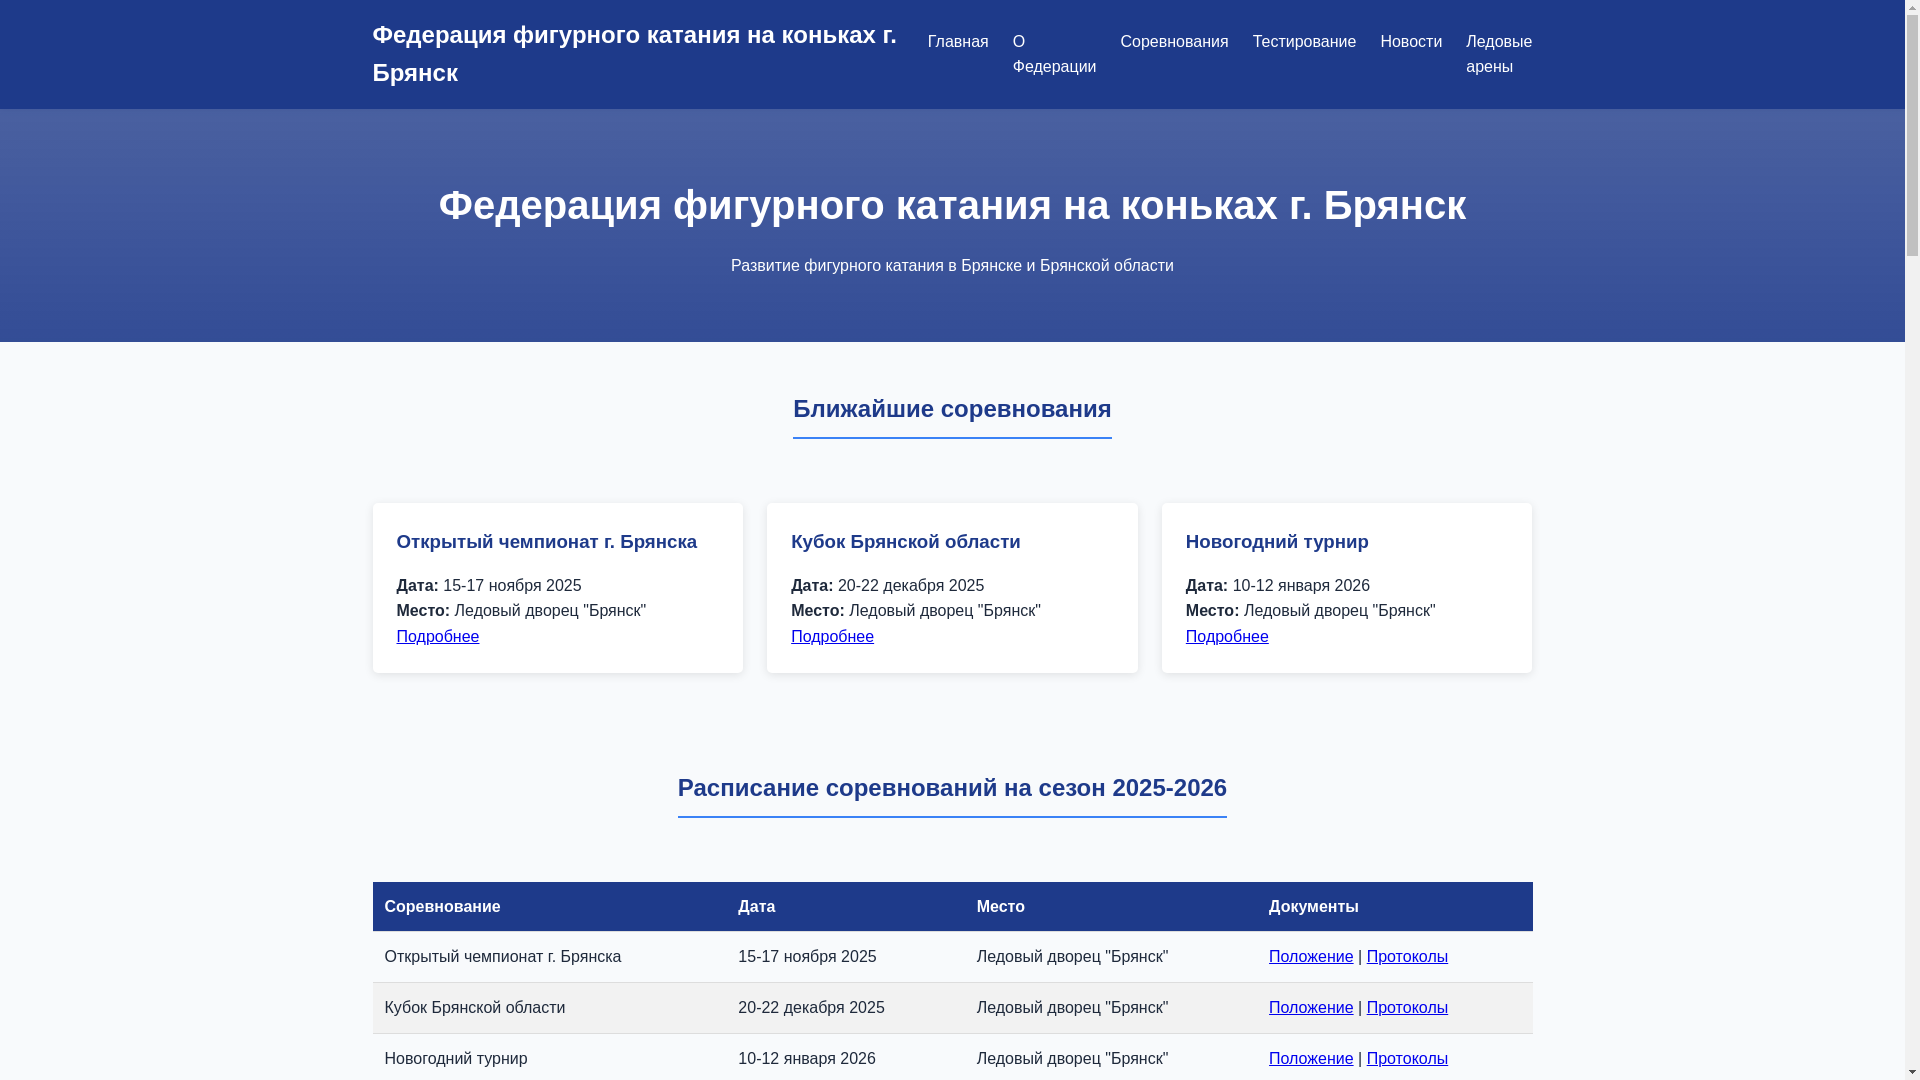Open Протоколы in Кубок Брянской области row

(1406, 1008)
